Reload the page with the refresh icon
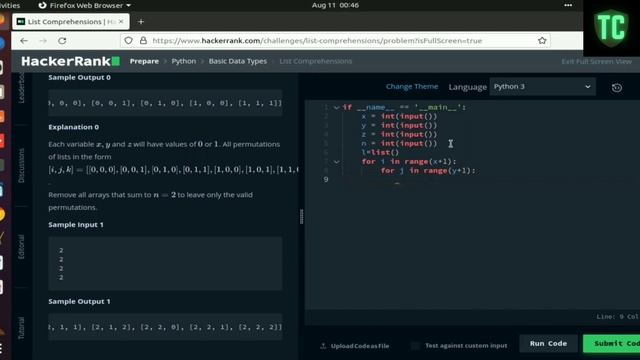Viewport: 640px width, 360px height. (62, 41)
